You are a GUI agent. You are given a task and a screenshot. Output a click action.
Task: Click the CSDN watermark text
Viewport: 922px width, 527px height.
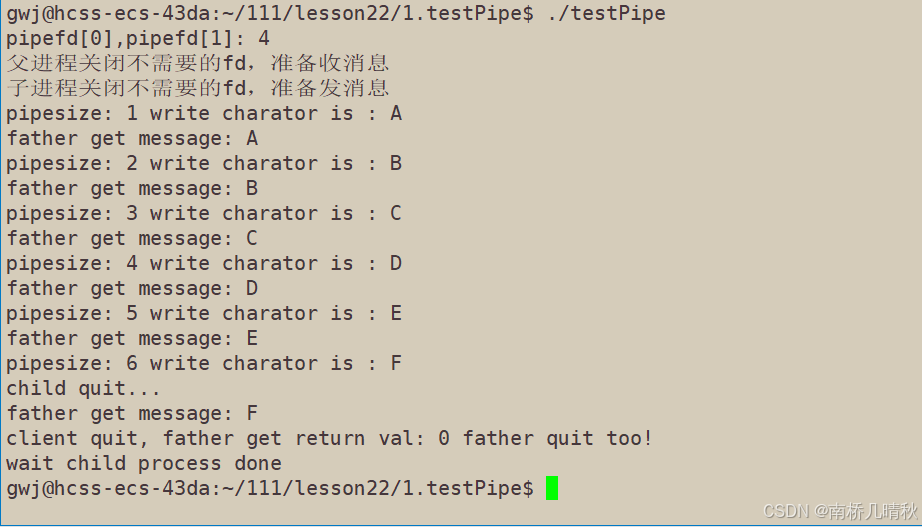[x=839, y=511]
